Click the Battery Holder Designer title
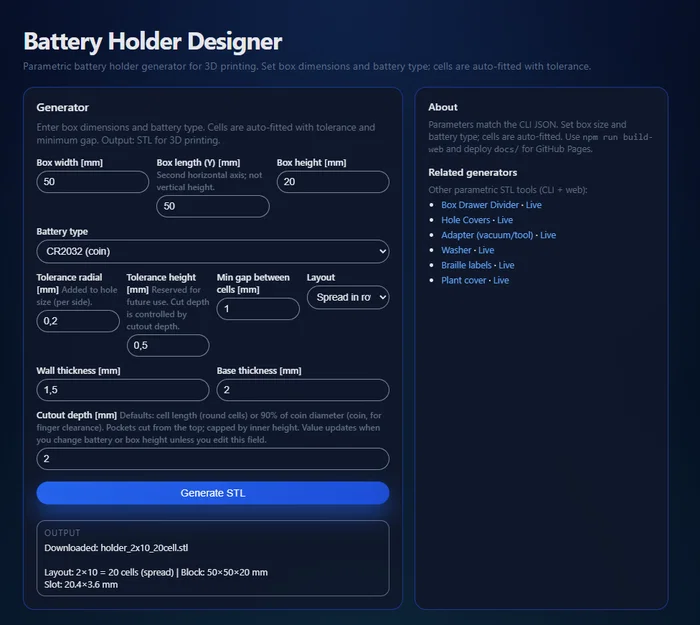The width and height of the screenshot is (700, 625). [153, 42]
